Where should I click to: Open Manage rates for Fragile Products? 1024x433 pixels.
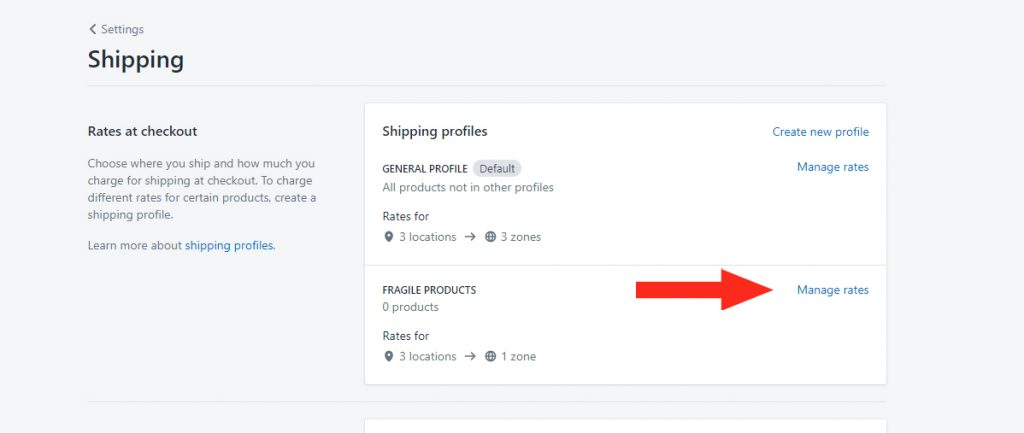click(x=832, y=290)
